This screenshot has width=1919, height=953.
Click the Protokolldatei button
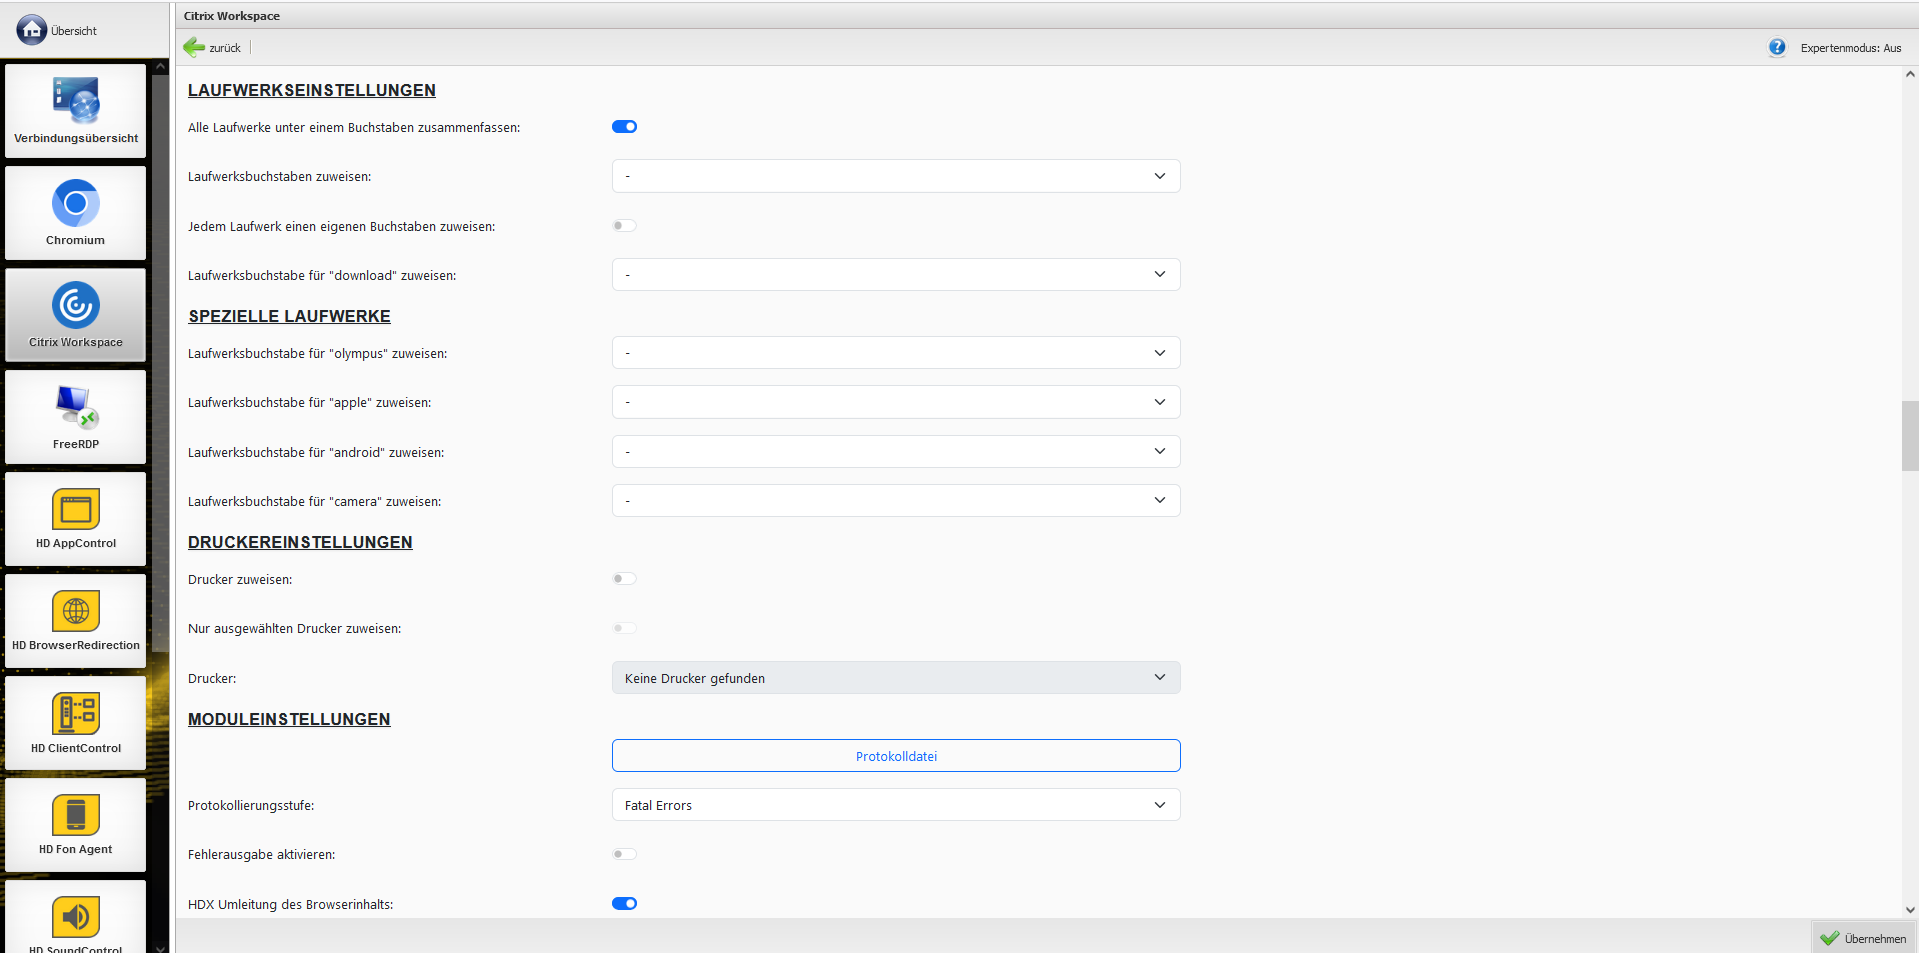[x=896, y=756]
